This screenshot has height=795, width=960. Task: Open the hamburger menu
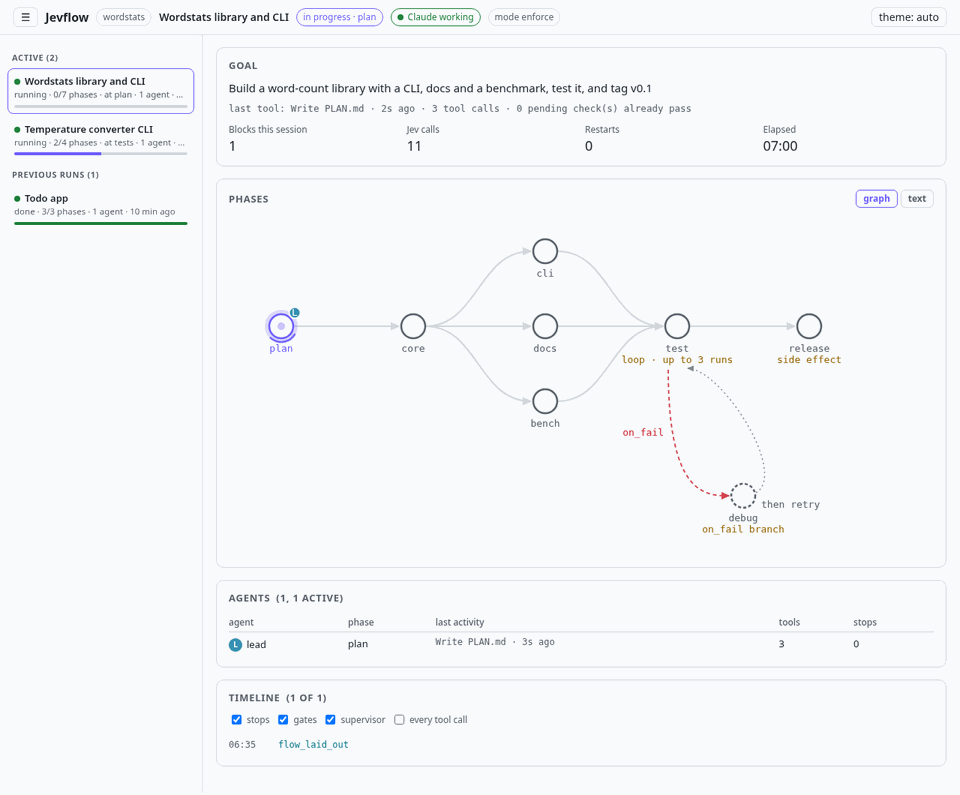26,17
